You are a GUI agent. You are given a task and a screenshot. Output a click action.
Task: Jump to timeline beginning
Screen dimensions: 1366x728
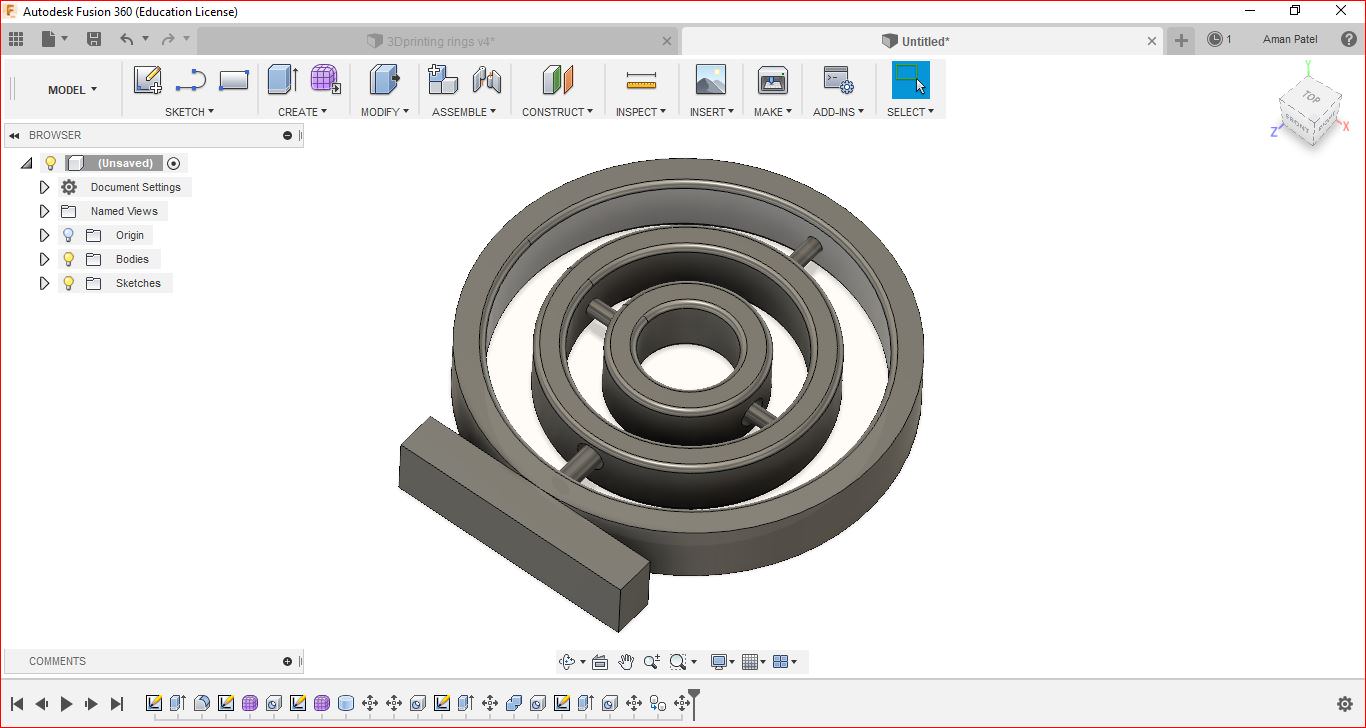pos(17,704)
